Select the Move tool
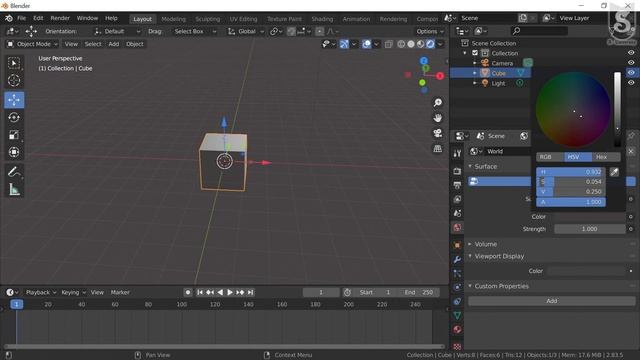 click(x=14, y=100)
